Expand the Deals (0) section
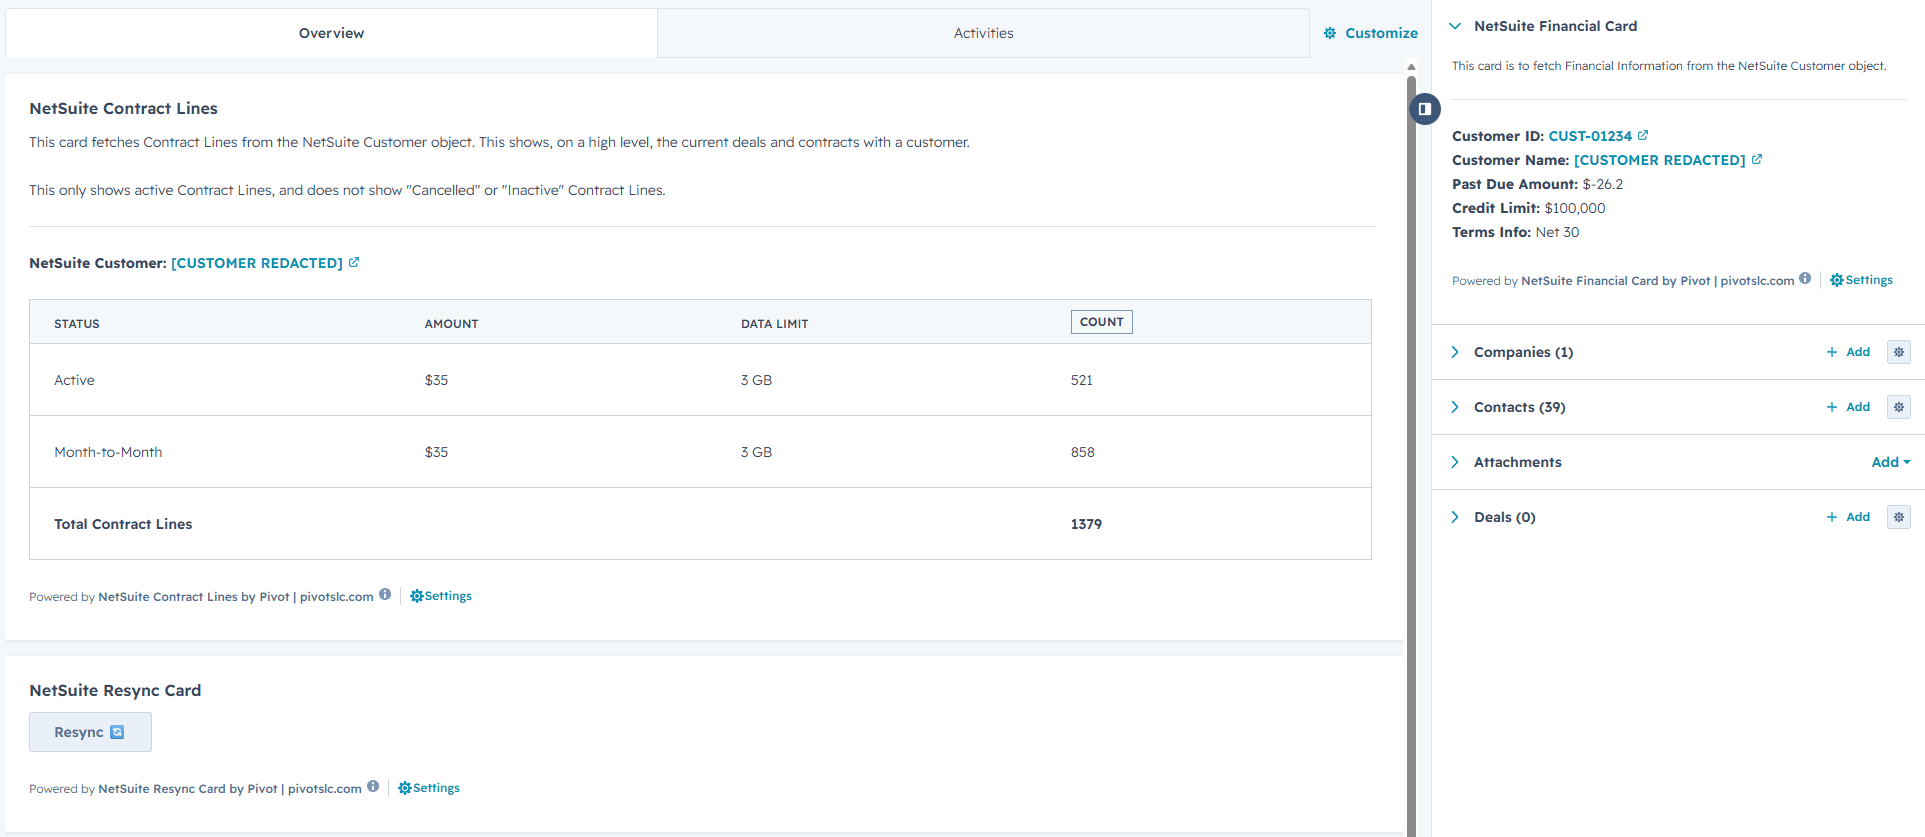This screenshot has height=837, width=1925. 1455,517
